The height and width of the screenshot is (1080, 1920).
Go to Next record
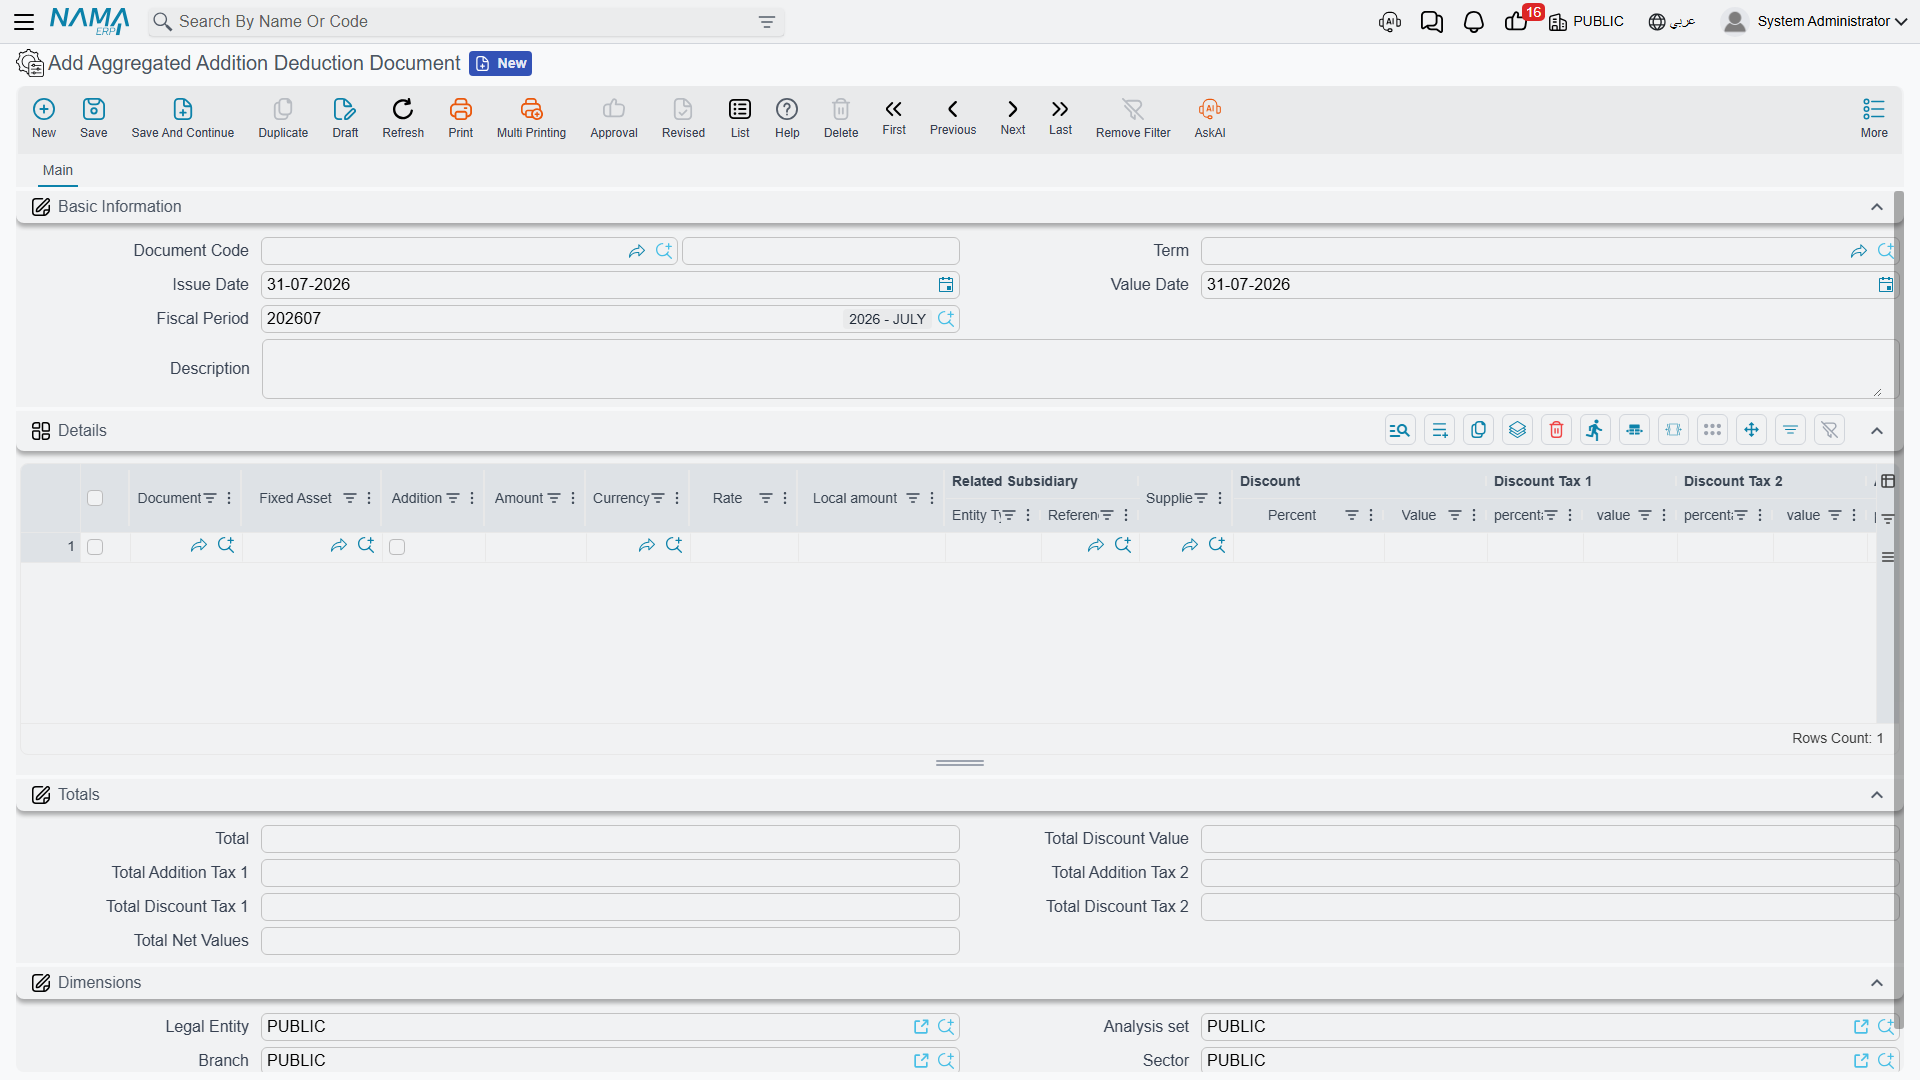pyautogui.click(x=1013, y=117)
